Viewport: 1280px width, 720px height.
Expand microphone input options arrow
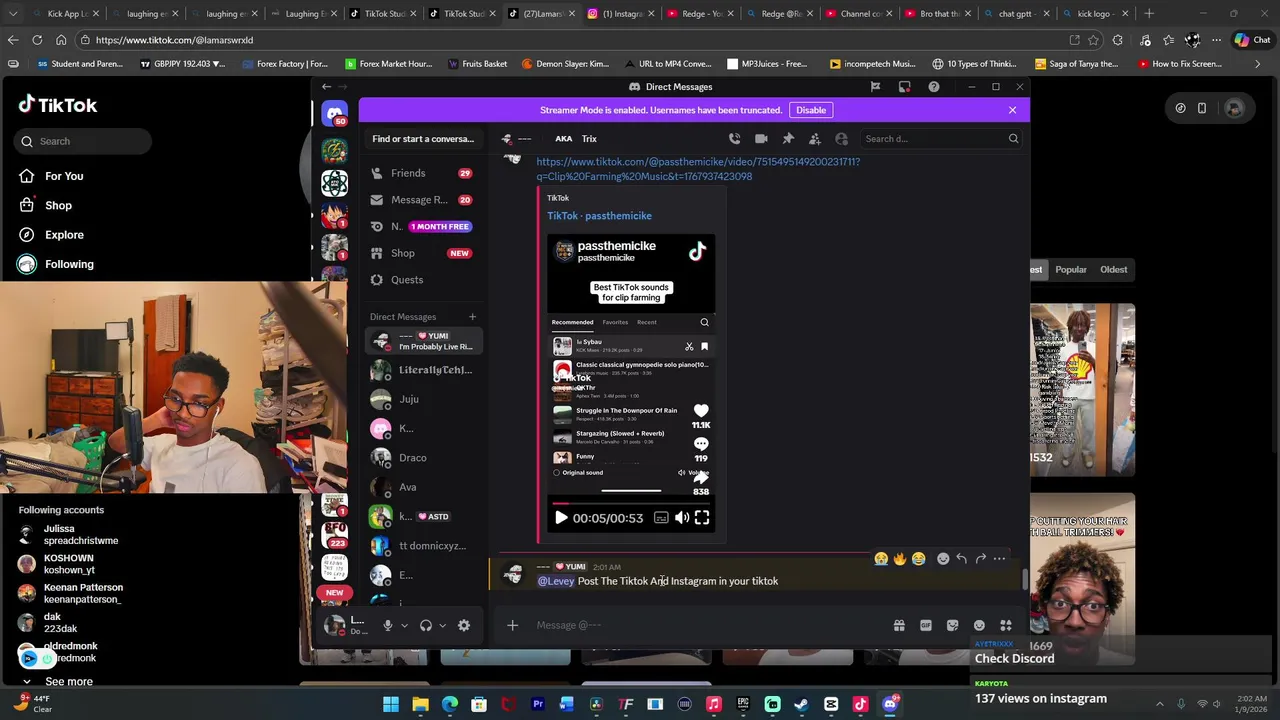(404, 626)
